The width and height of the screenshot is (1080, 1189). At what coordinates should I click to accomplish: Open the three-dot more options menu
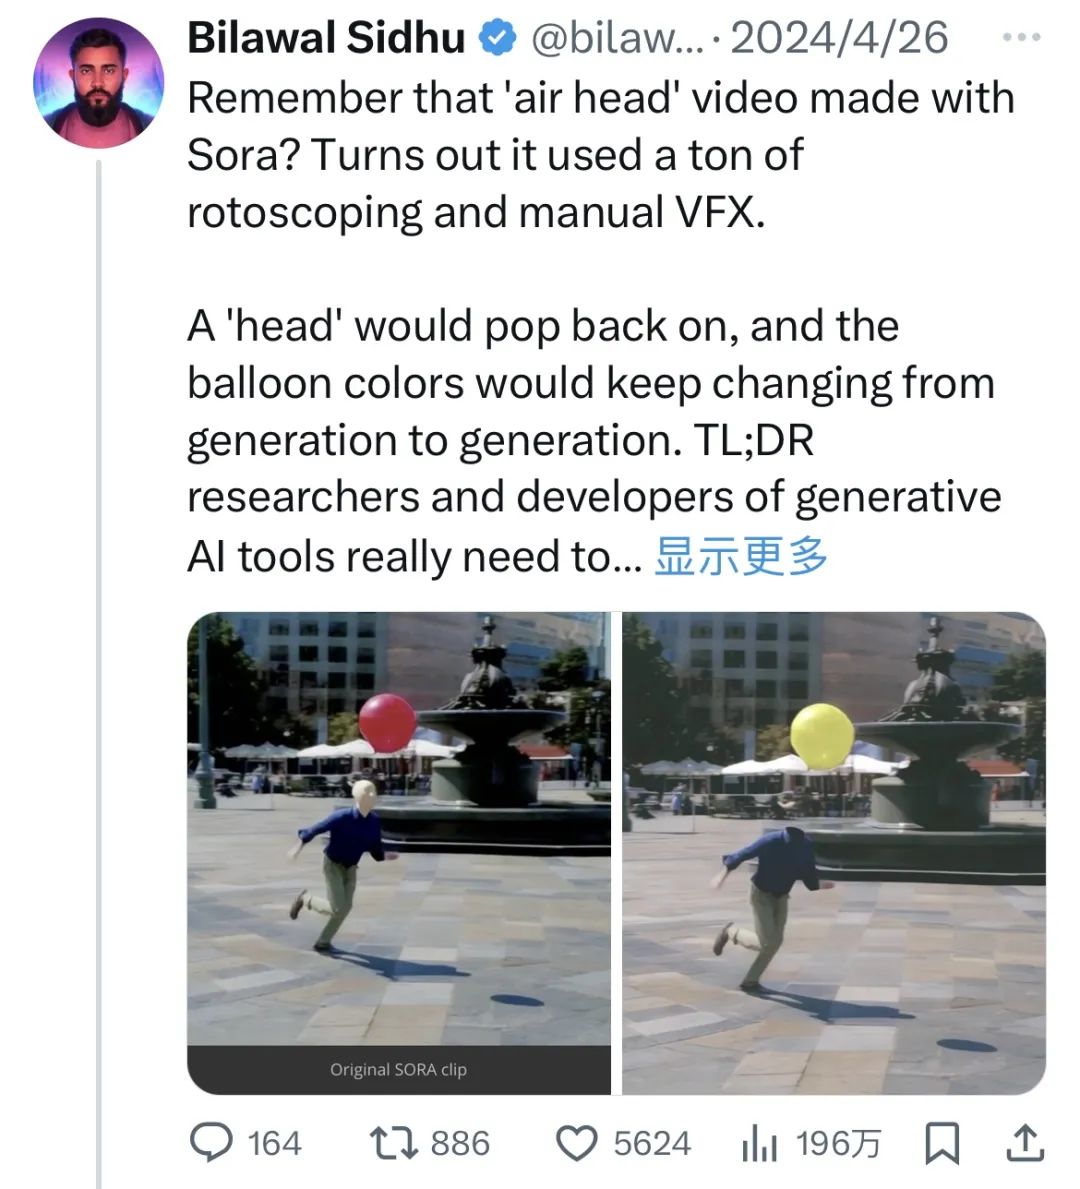coord(1021,36)
